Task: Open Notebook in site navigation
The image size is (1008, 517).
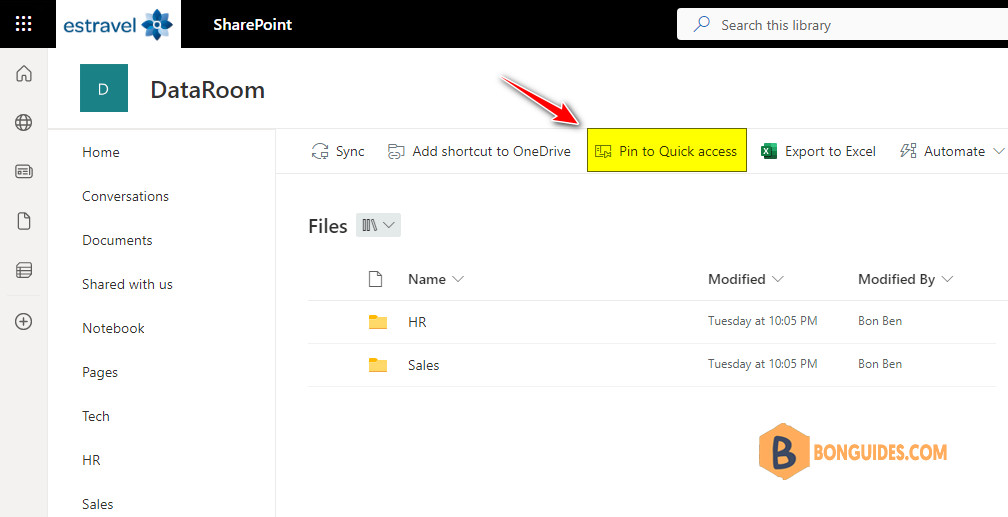Action: coord(113,328)
